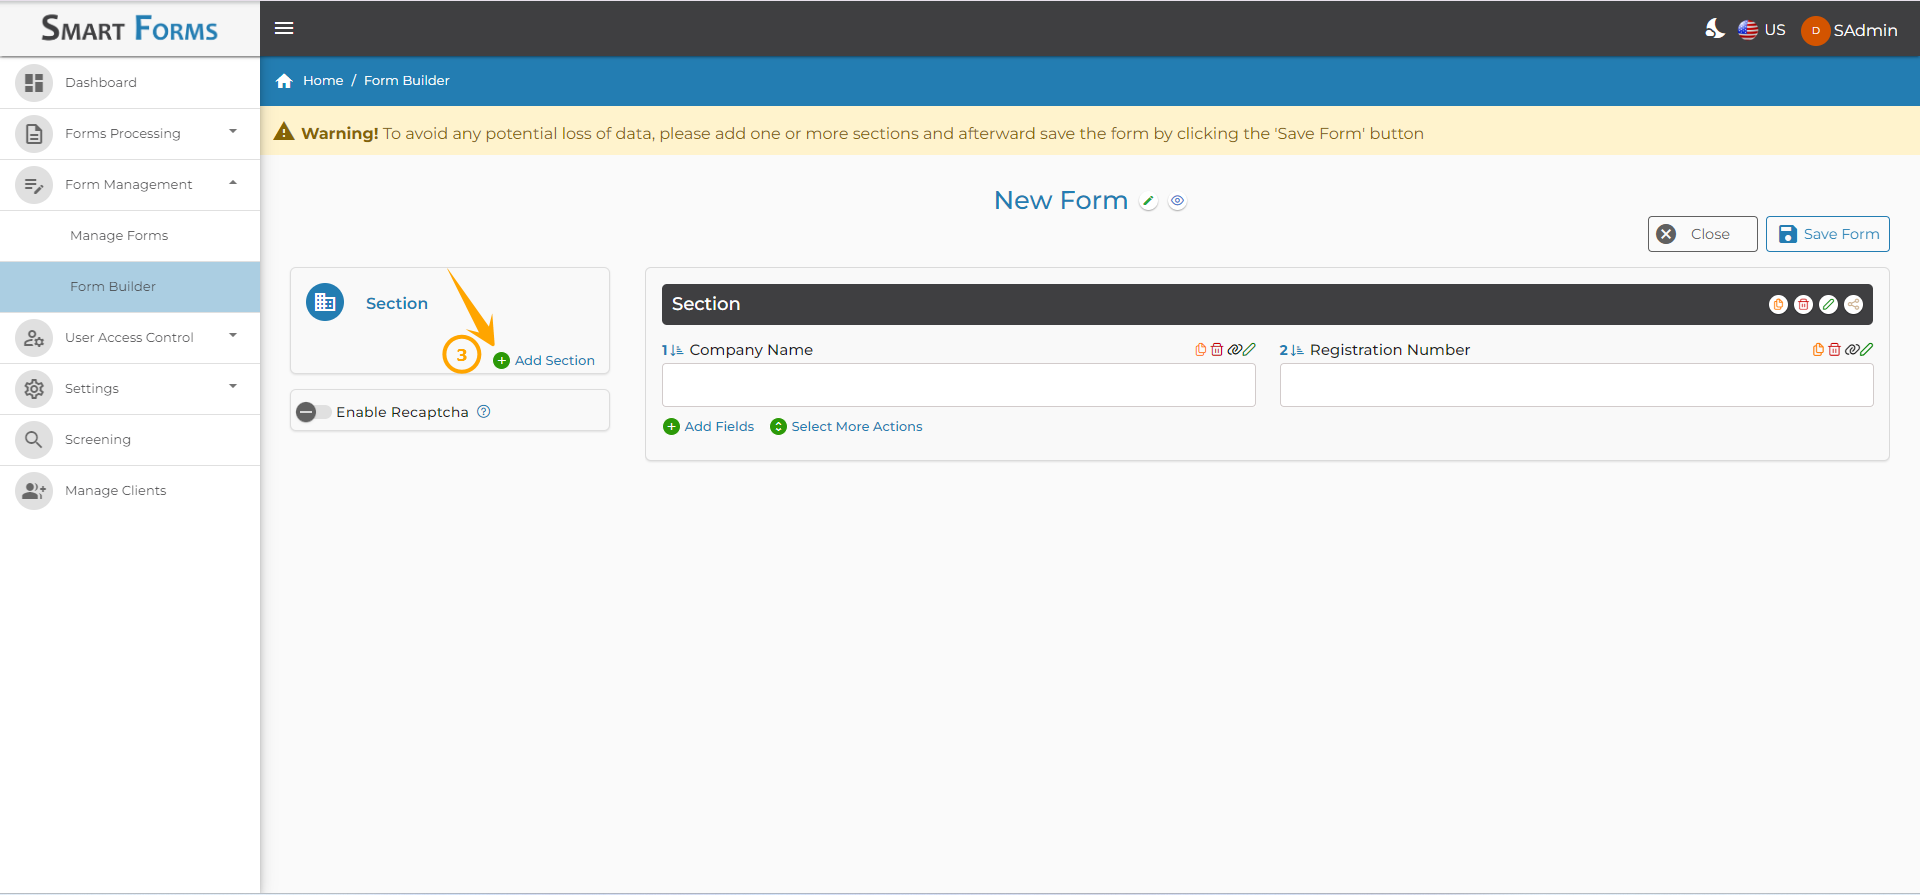Preview the form with the eye icon
The width and height of the screenshot is (1920, 895).
[x=1178, y=202]
